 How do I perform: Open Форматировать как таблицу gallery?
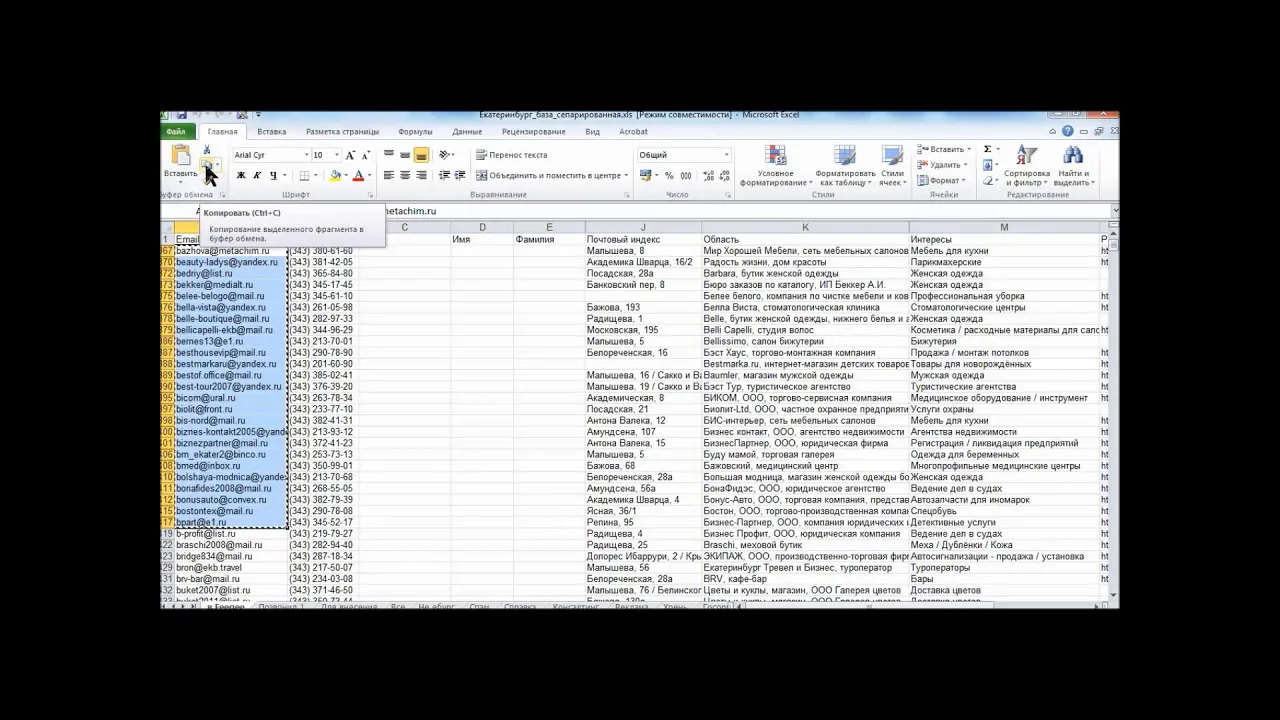coord(845,166)
